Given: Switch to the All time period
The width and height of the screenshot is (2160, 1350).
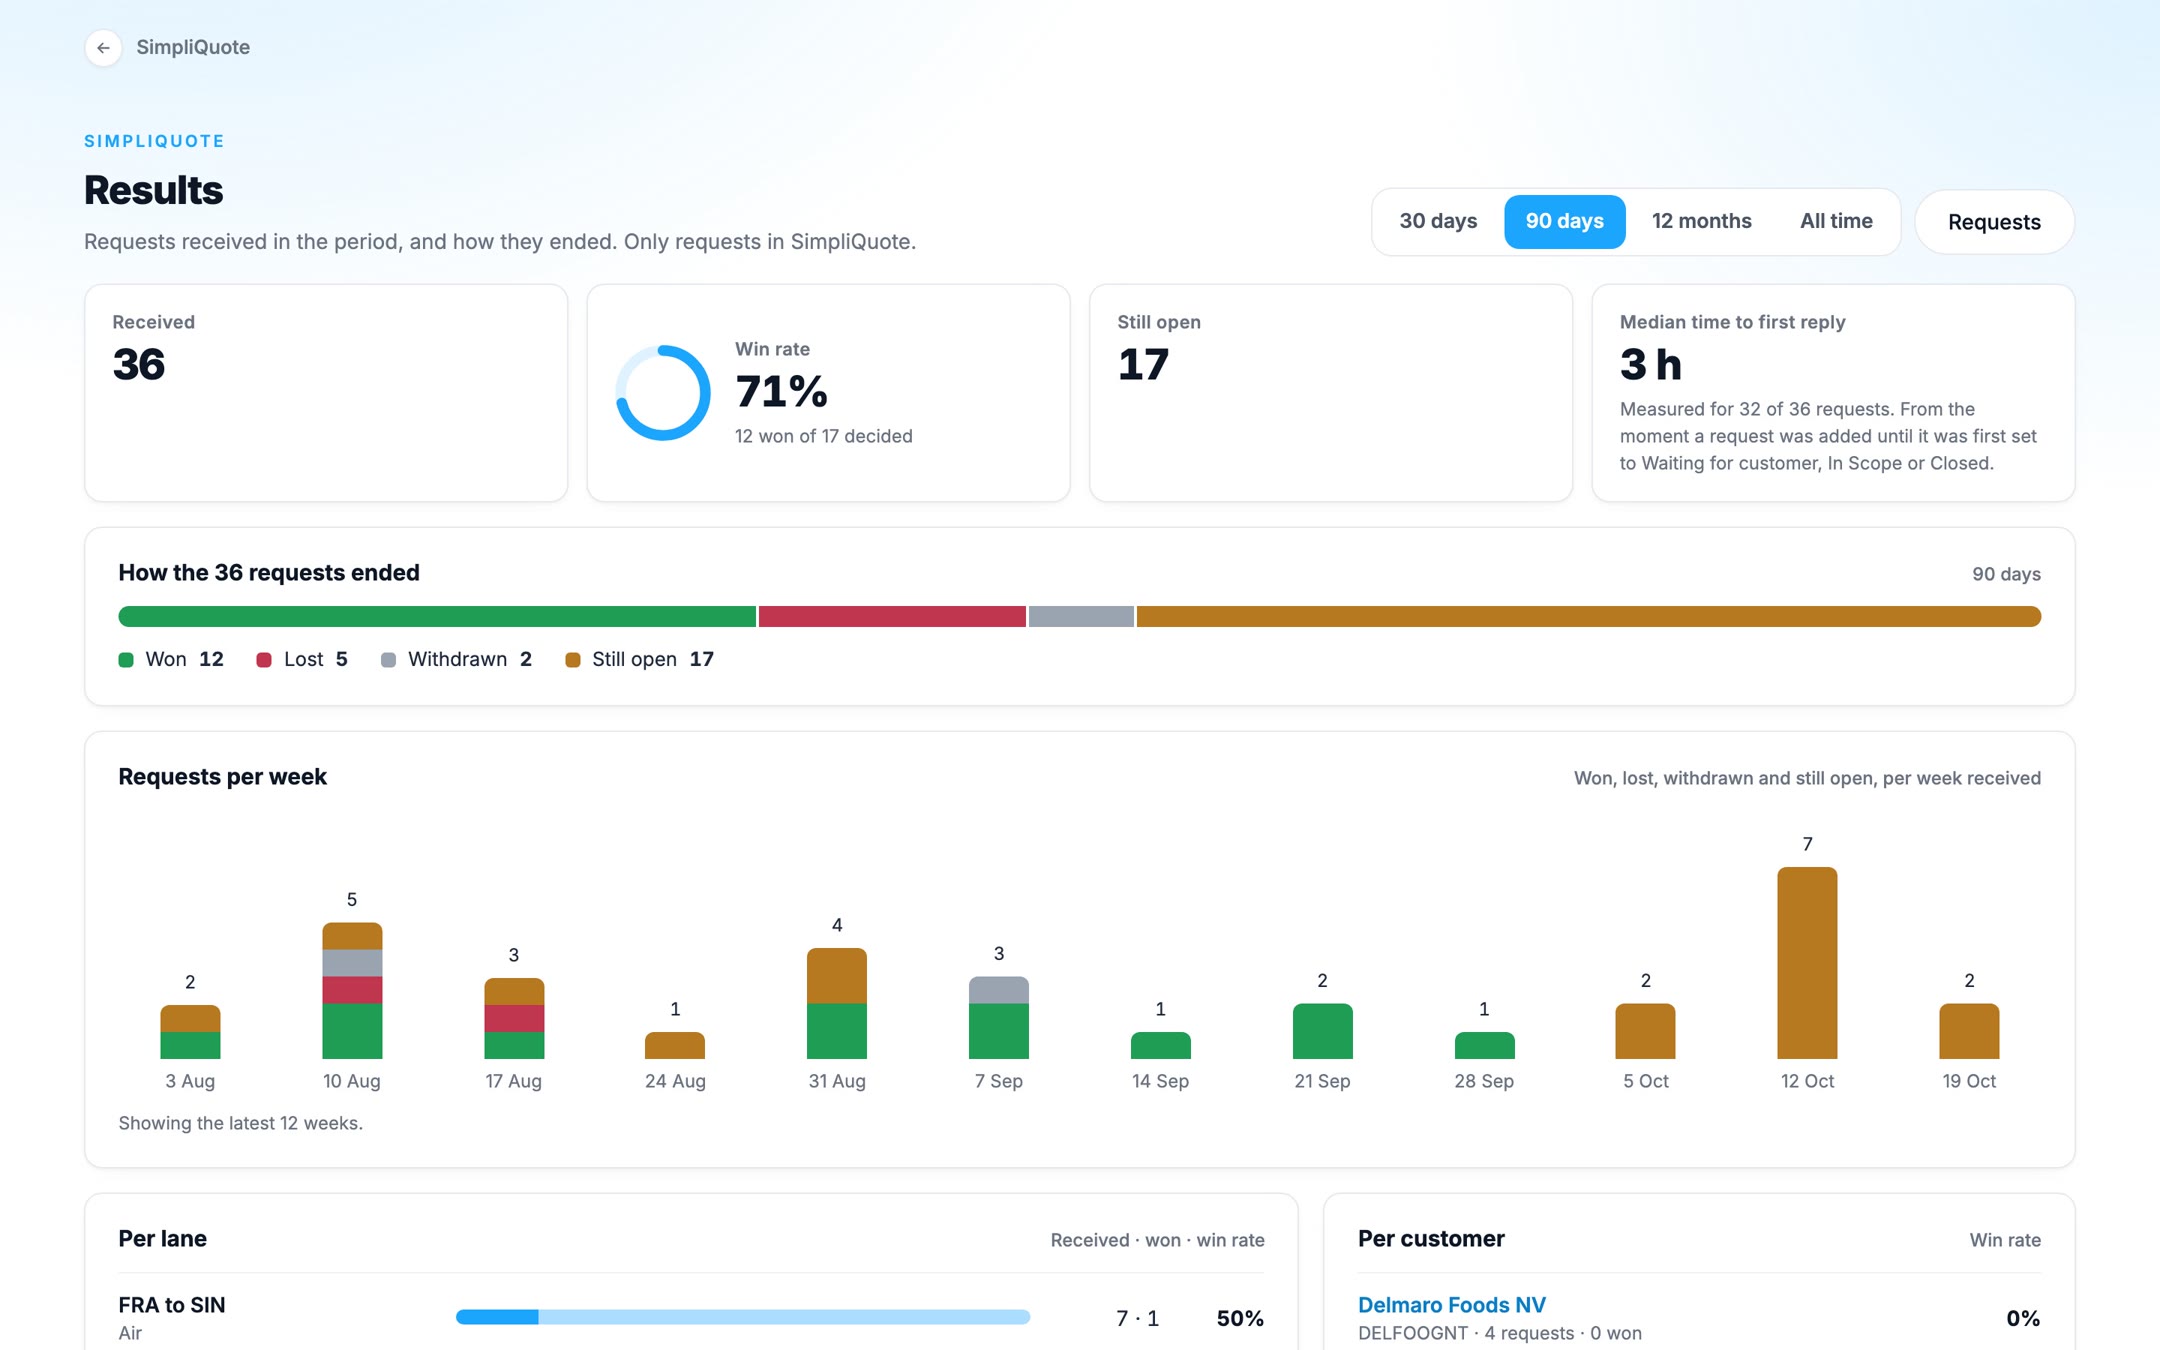Looking at the screenshot, I should tap(1836, 221).
